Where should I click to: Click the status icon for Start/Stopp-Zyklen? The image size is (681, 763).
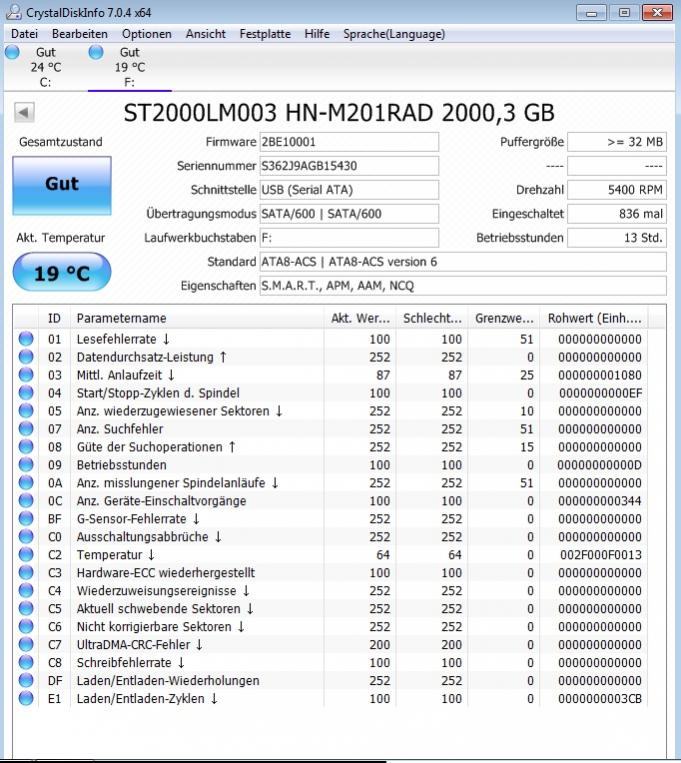click(26, 393)
